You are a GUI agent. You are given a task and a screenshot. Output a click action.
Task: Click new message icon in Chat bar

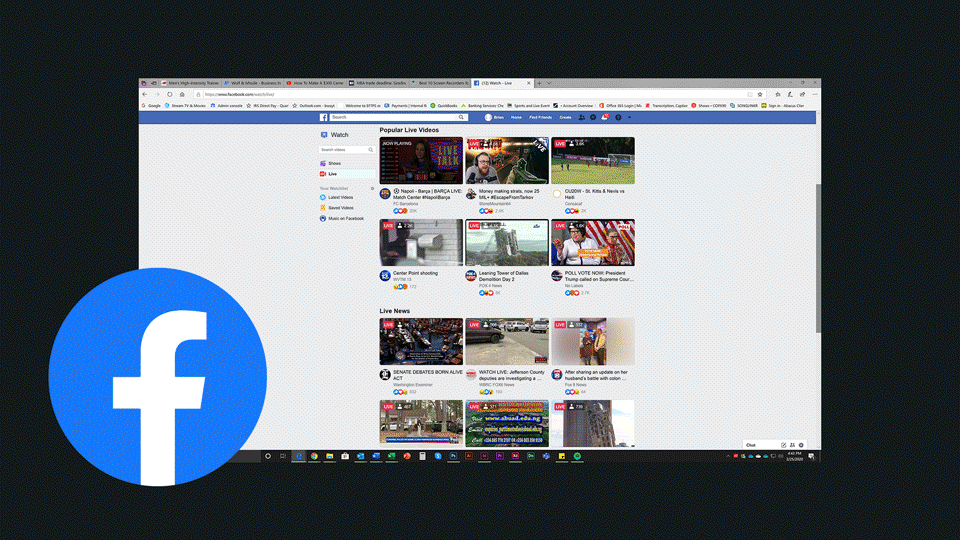pos(784,445)
